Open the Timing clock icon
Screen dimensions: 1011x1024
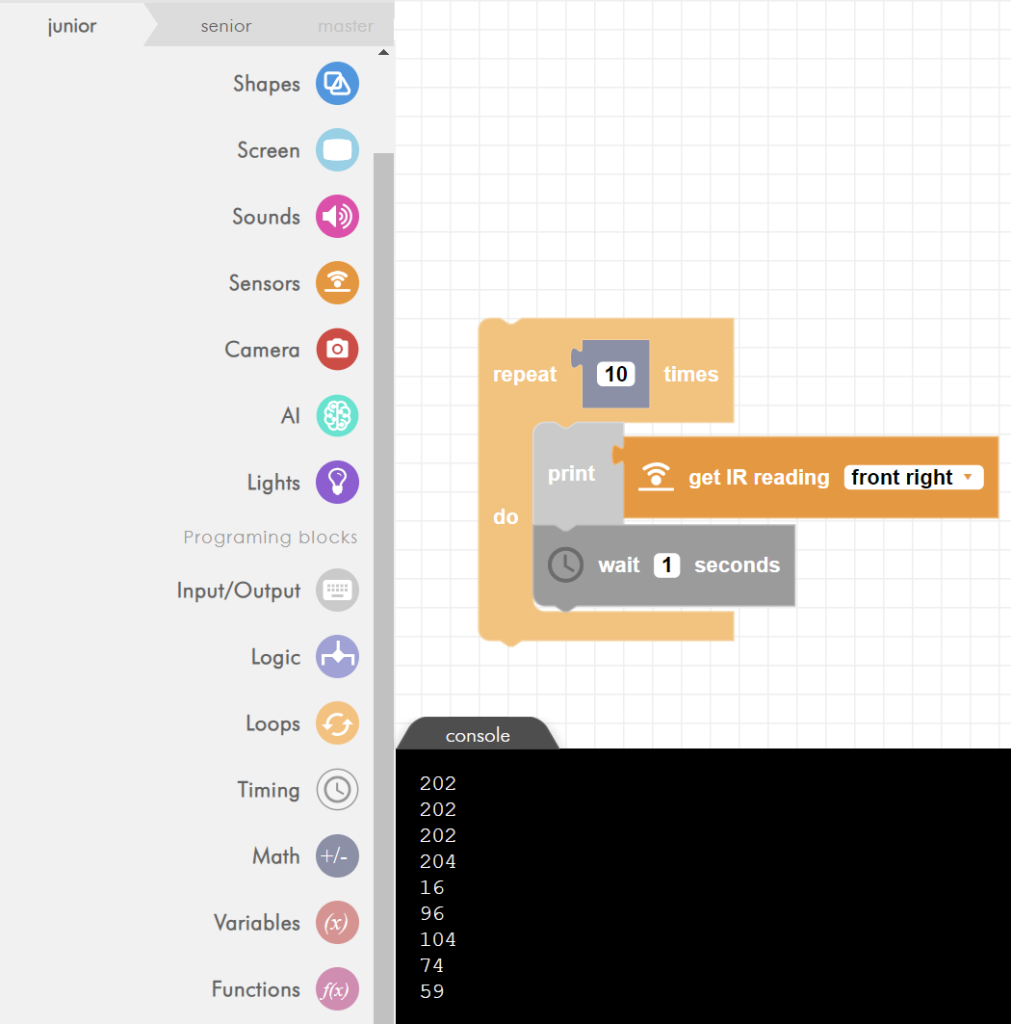click(x=337, y=790)
